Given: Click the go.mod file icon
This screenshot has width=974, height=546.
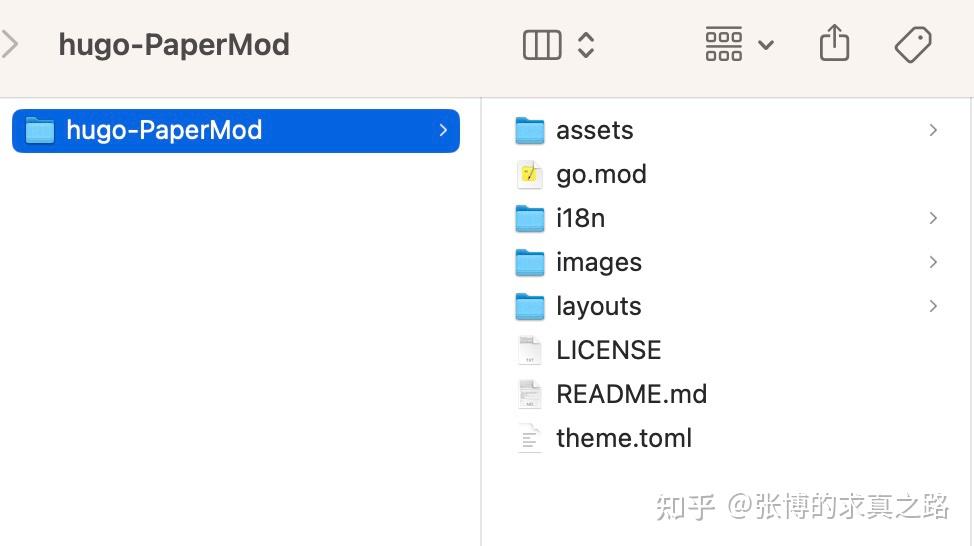Looking at the screenshot, I should coord(530,174).
